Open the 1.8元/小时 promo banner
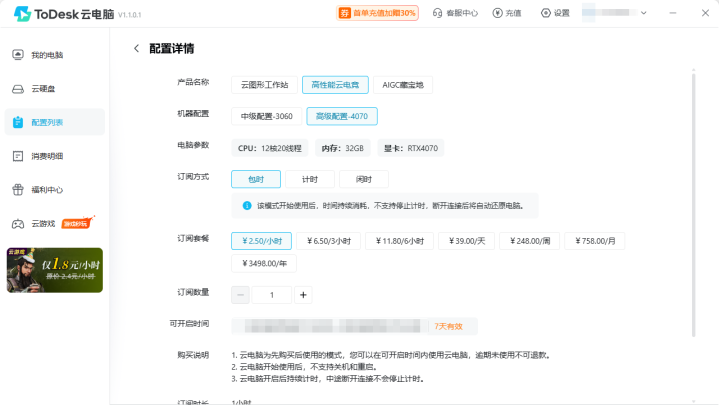The width and height of the screenshot is (719, 405). point(55,270)
